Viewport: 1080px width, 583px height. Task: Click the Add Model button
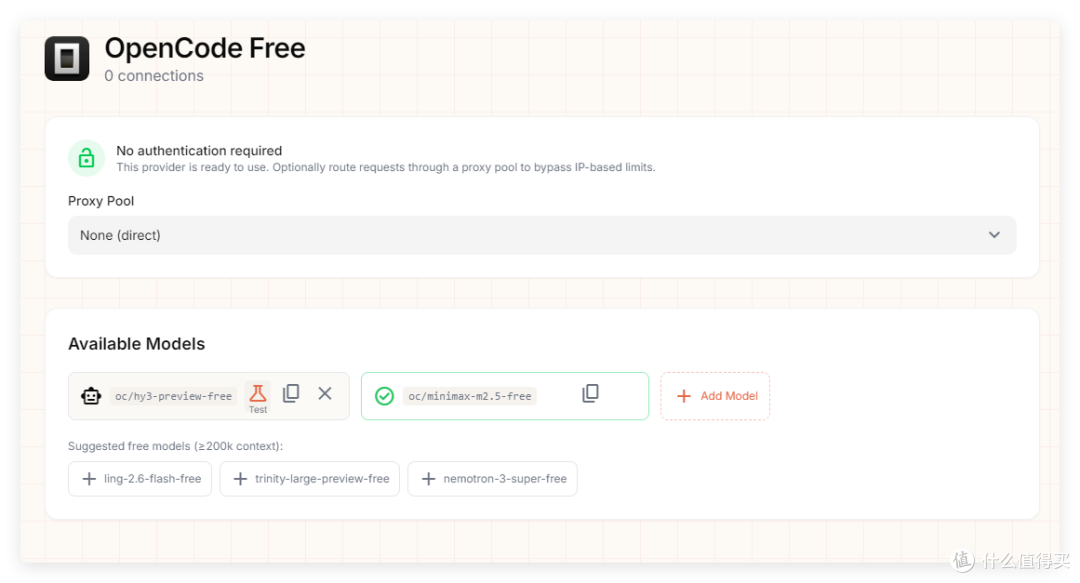(715, 396)
